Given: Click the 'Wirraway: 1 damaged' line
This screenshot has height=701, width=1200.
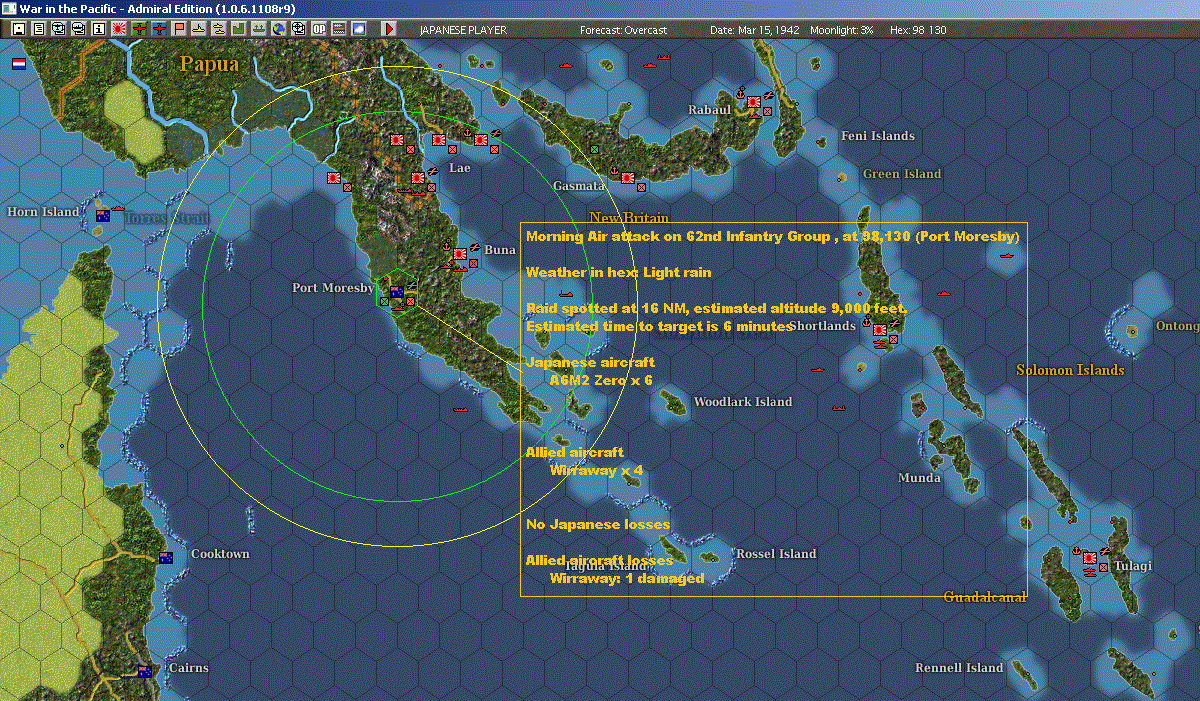Looking at the screenshot, I should 627,578.
